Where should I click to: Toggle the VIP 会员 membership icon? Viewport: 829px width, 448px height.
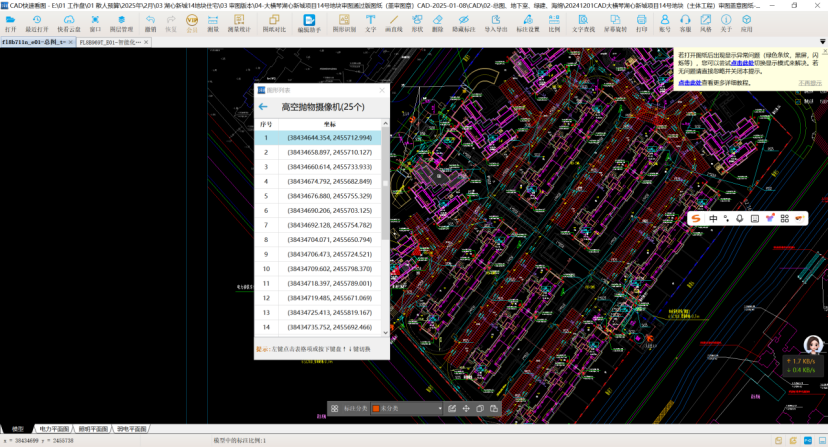tap(192, 22)
